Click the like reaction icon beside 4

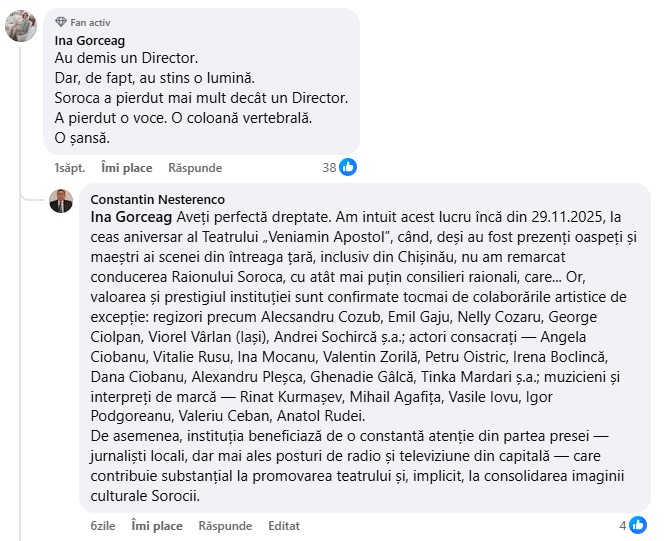[637, 525]
